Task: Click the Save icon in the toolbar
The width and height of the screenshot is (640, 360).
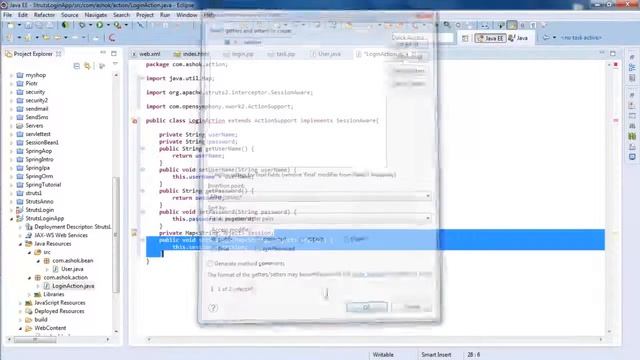Action: click(x=29, y=25)
